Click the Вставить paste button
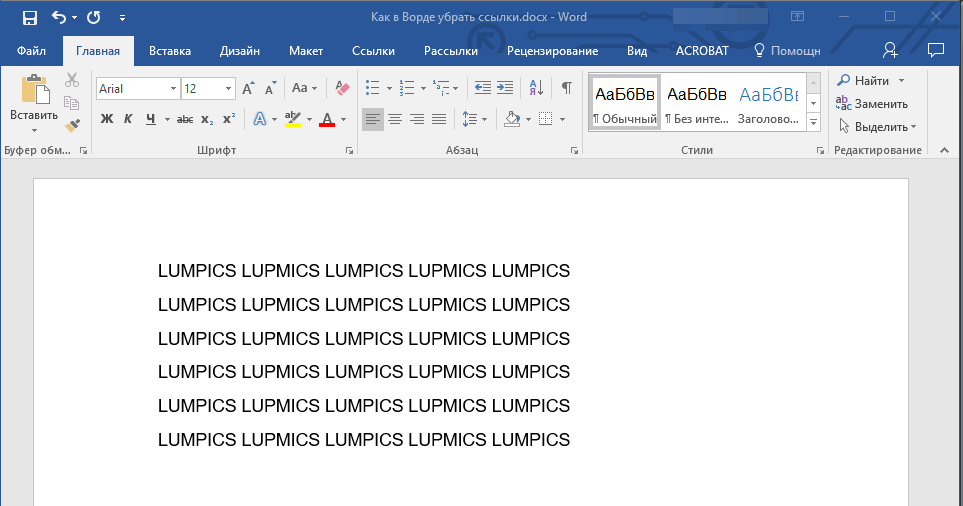The width and height of the screenshot is (963, 506). [x=34, y=100]
